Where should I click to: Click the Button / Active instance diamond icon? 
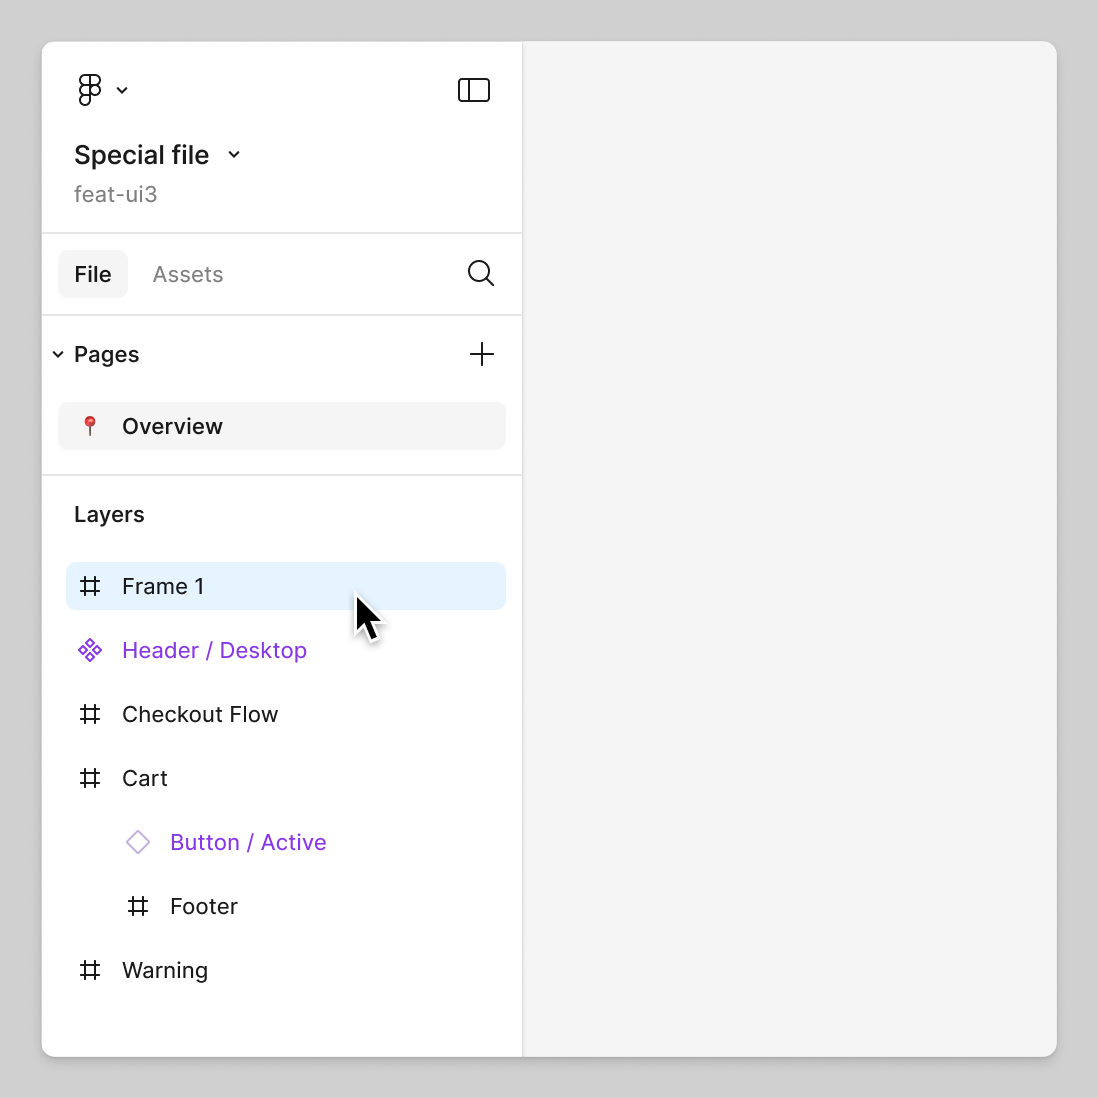(138, 842)
